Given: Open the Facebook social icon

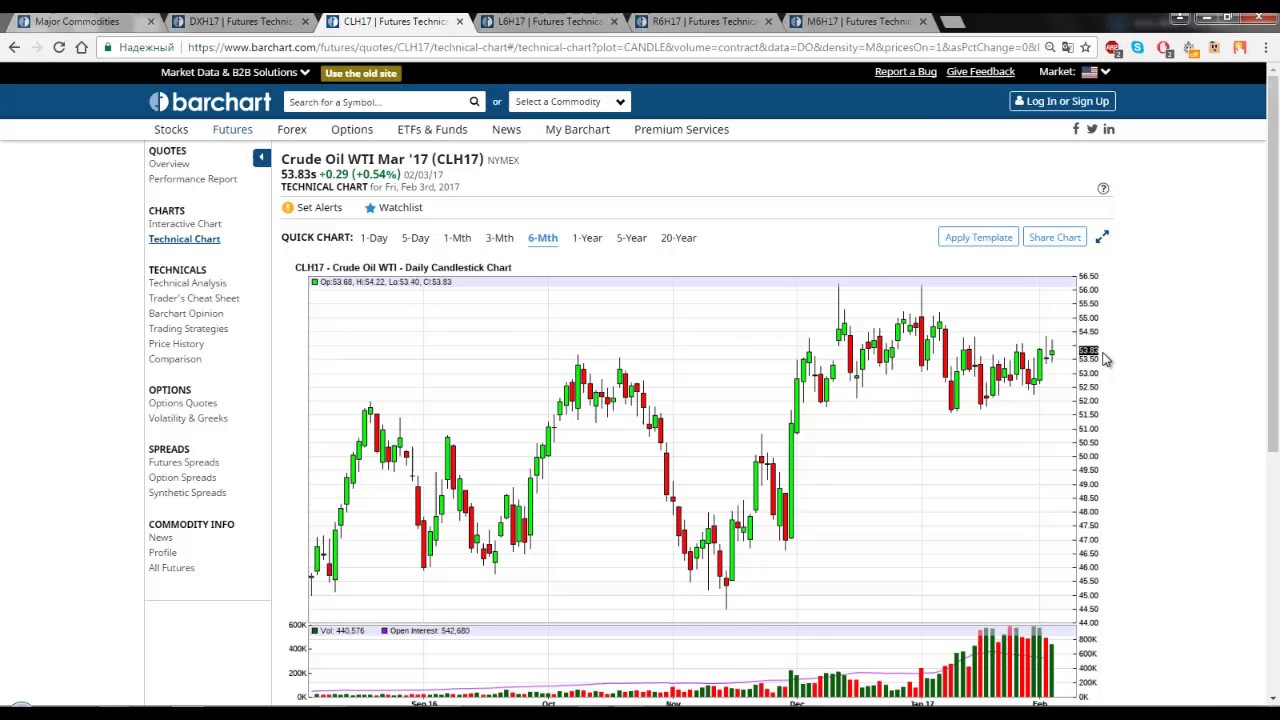Looking at the screenshot, I should 1076,129.
